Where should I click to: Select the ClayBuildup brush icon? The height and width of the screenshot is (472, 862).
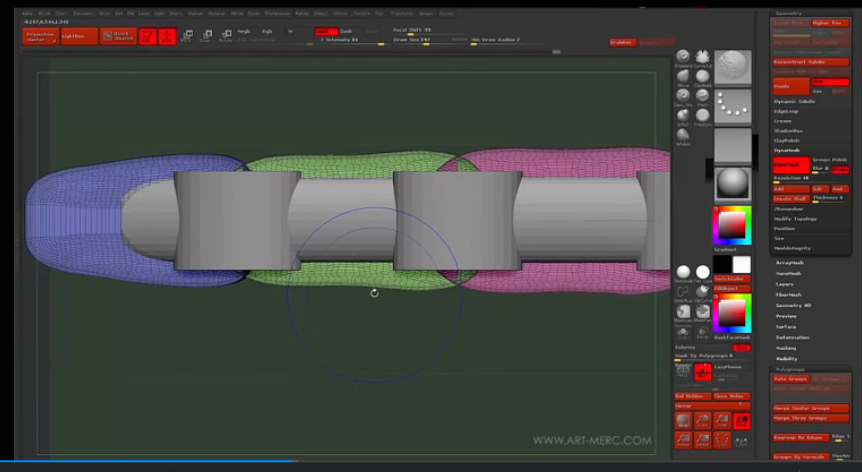pos(703,76)
